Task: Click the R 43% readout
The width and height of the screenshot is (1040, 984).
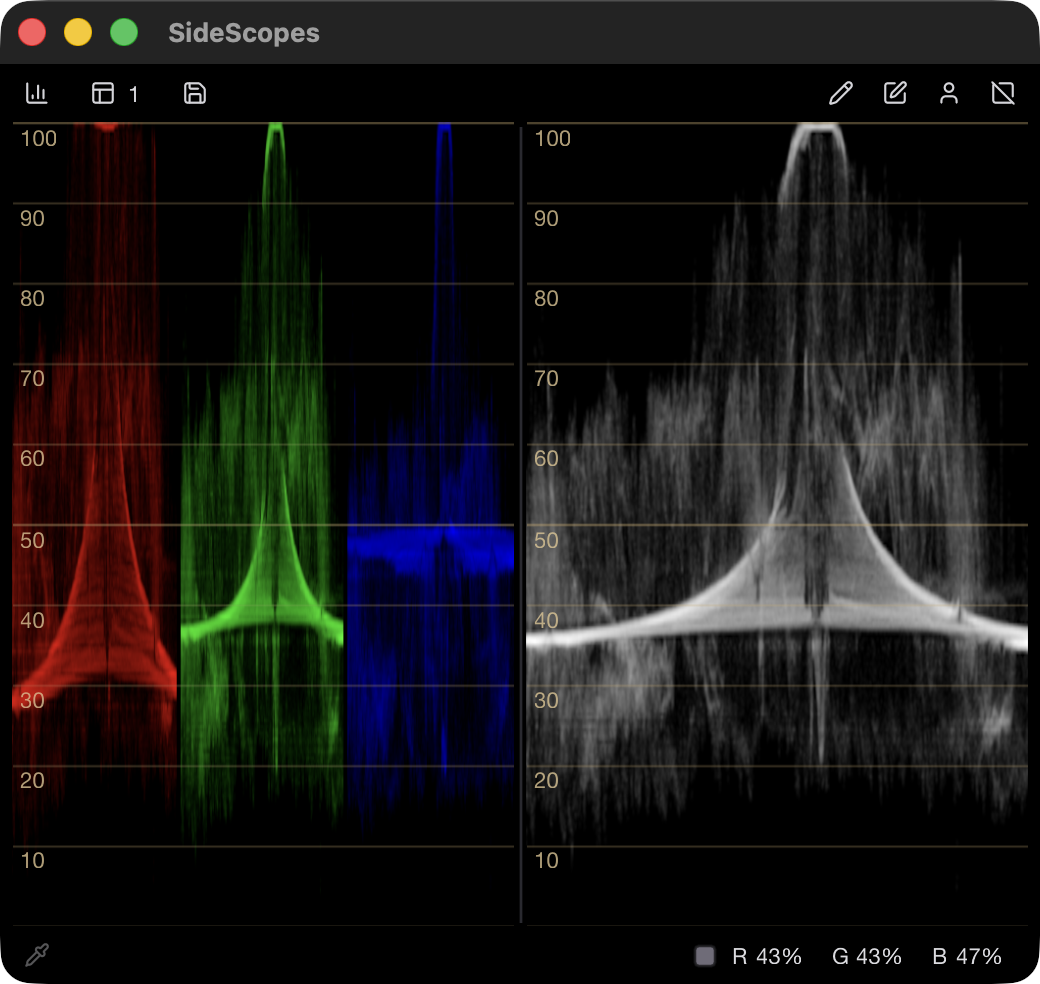Action: [767, 956]
